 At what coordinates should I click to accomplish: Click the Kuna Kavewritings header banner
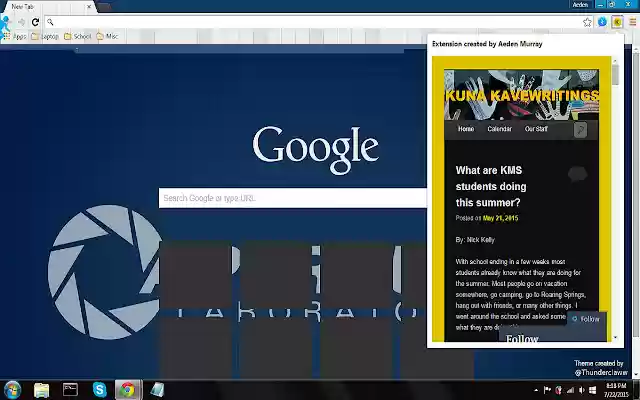(x=521, y=95)
